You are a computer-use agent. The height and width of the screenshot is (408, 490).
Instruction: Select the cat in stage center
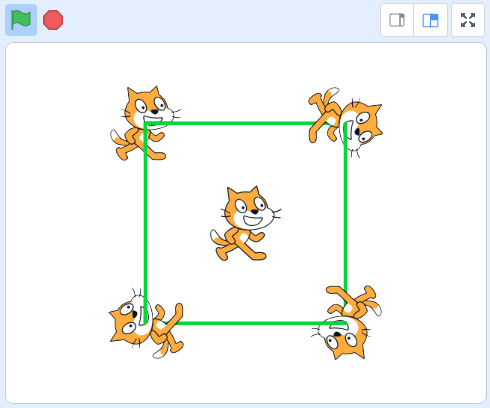[245, 224]
